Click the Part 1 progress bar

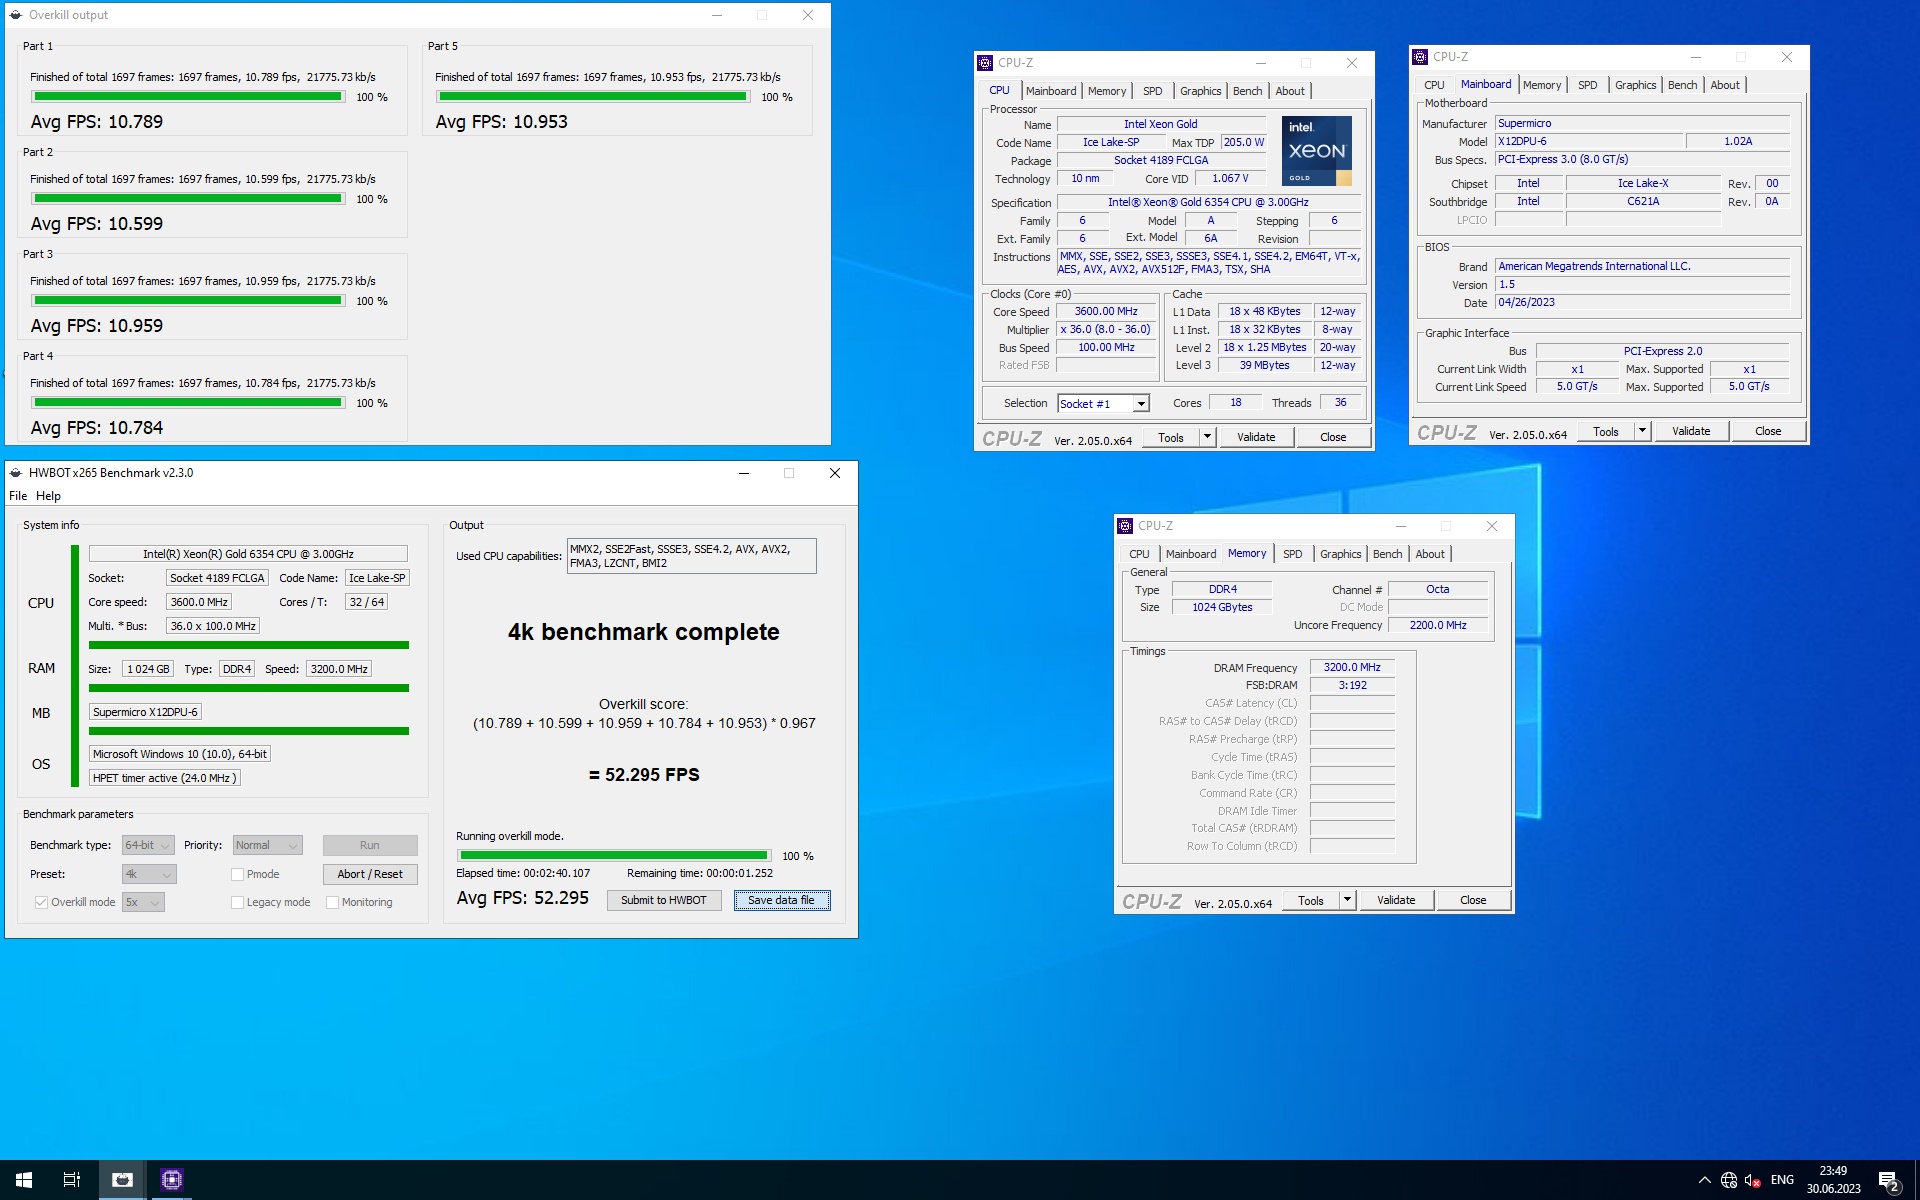(x=187, y=97)
